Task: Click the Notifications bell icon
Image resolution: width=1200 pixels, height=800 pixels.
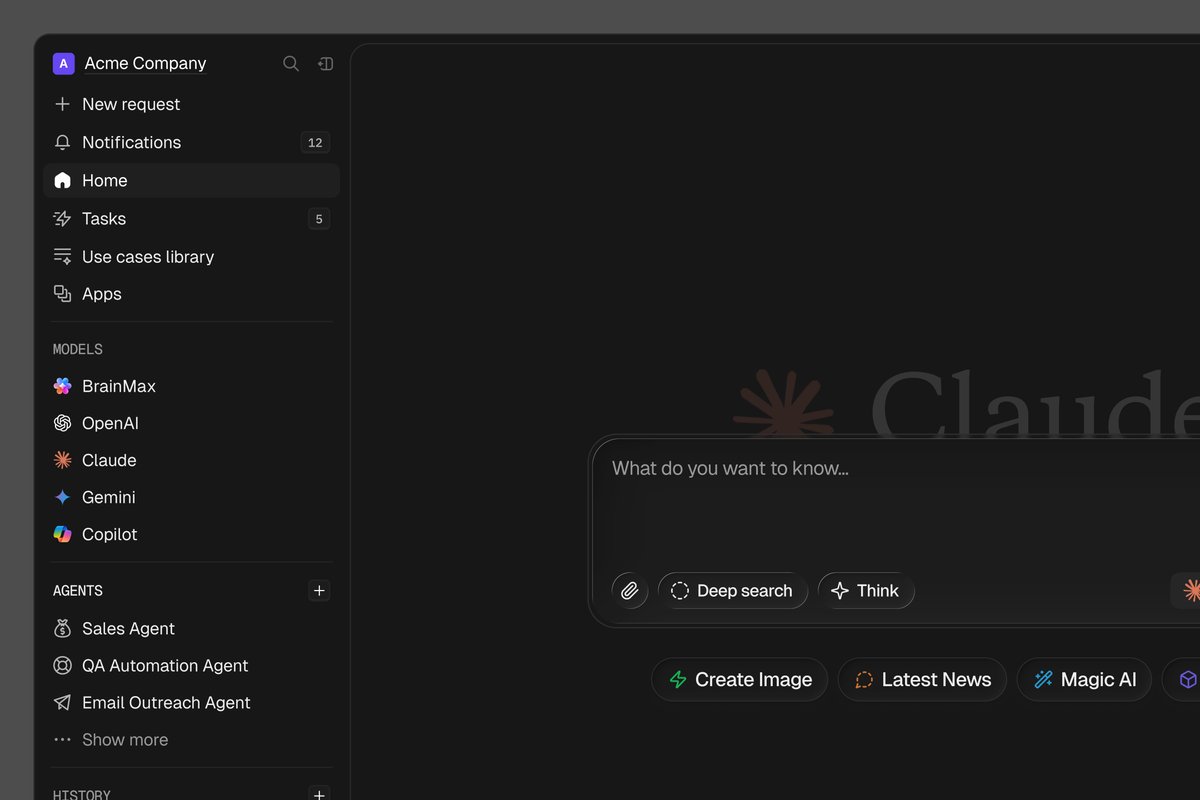Action: (x=62, y=142)
